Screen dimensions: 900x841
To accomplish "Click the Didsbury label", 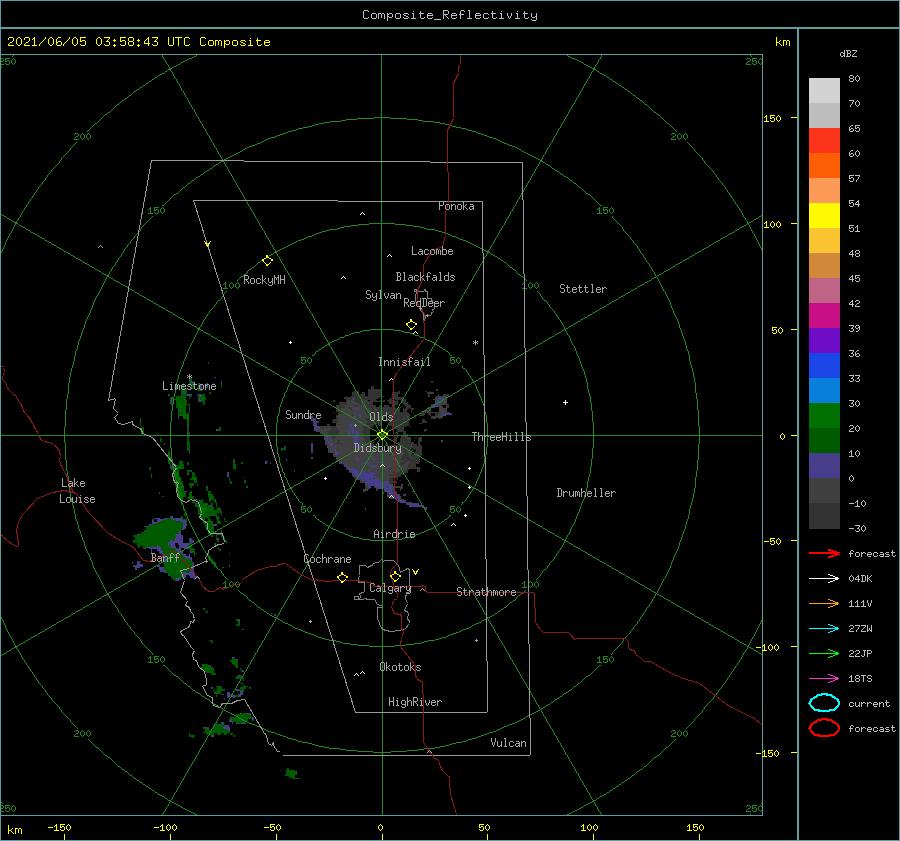I will tap(378, 448).
